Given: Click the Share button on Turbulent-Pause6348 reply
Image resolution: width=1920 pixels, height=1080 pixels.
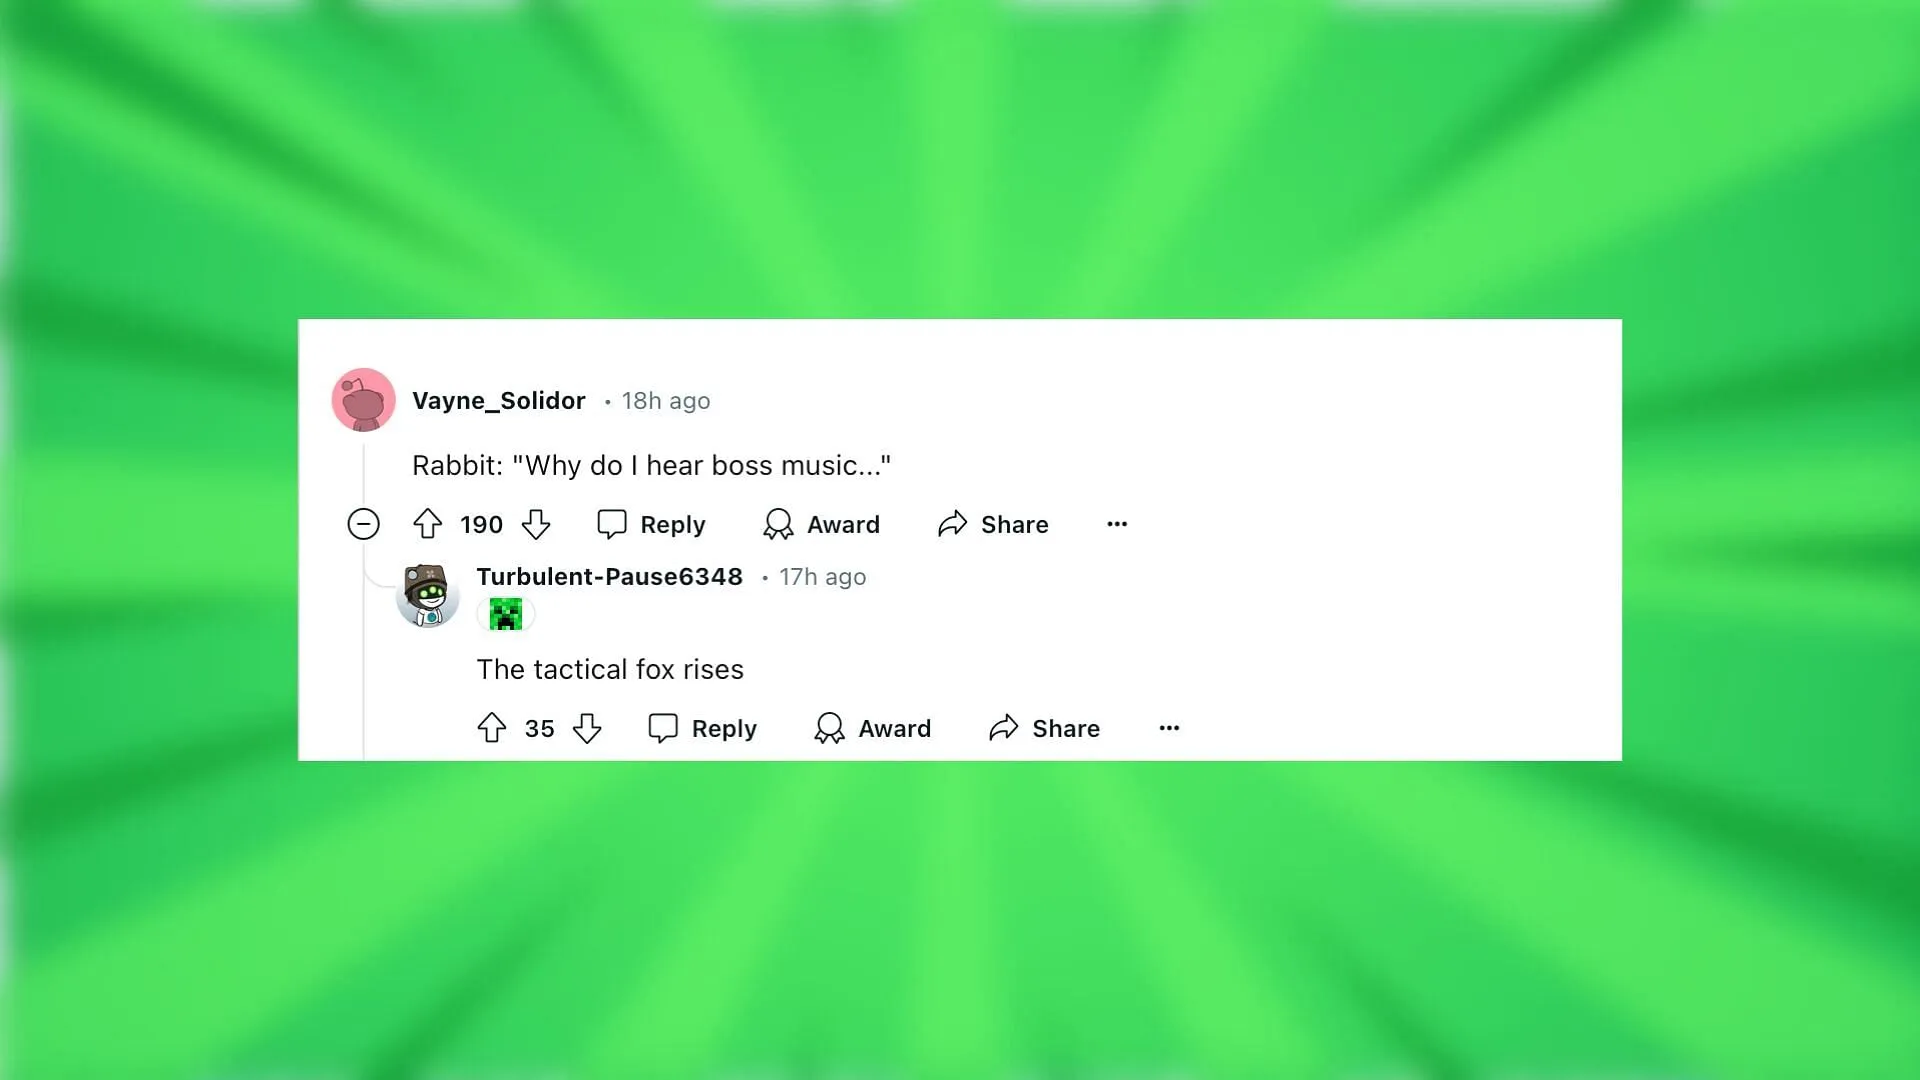Looking at the screenshot, I should (1043, 728).
